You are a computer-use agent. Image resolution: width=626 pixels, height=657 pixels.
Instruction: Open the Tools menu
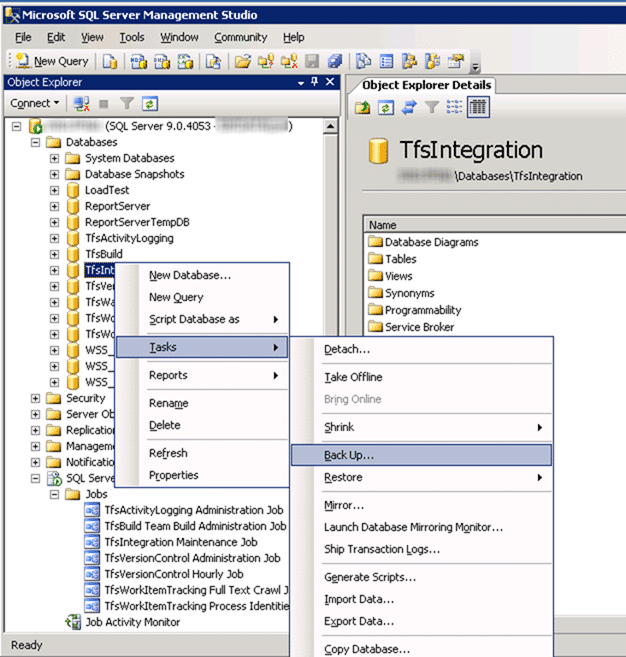tap(132, 37)
